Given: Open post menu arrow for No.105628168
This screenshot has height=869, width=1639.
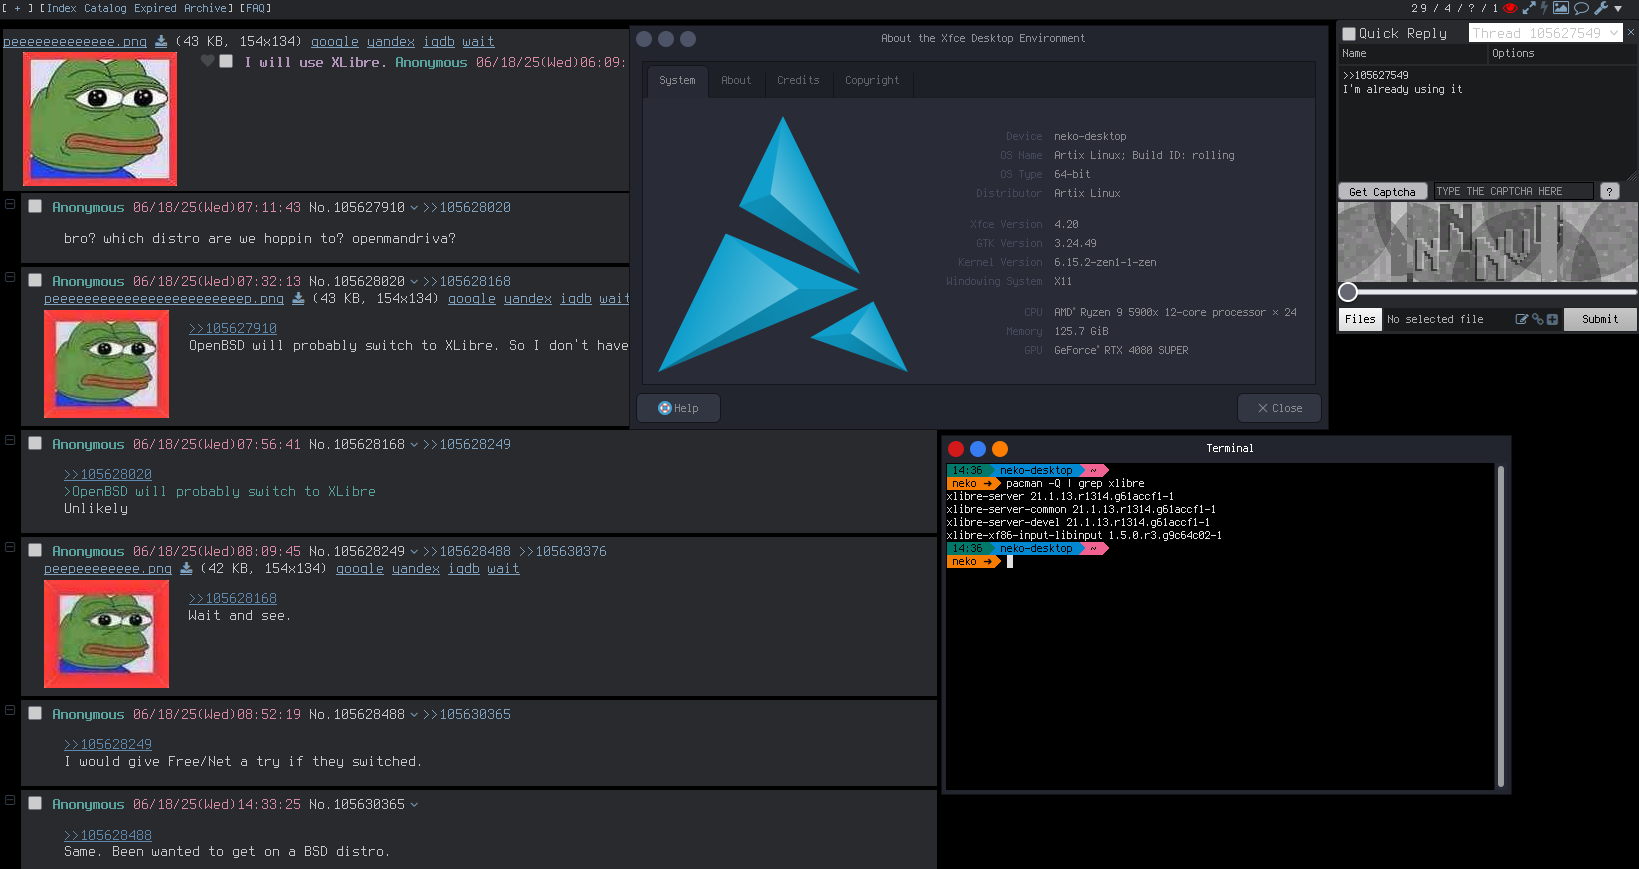Looking at the screenshot, I should [x=414, y=445].
